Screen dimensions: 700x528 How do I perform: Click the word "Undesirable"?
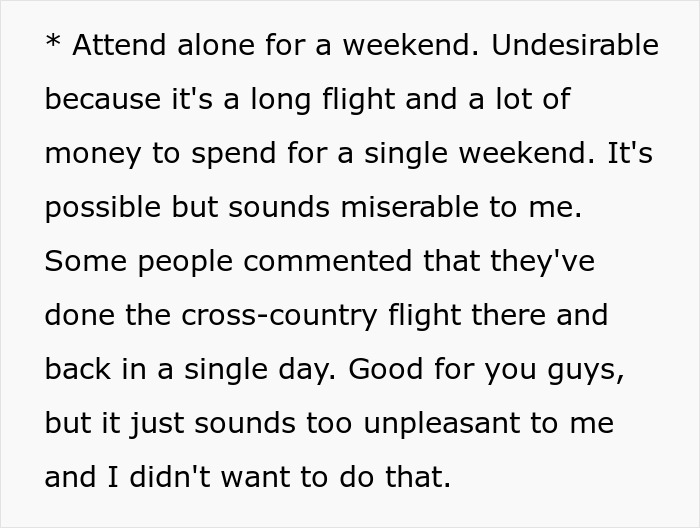[x=575, y=46]
